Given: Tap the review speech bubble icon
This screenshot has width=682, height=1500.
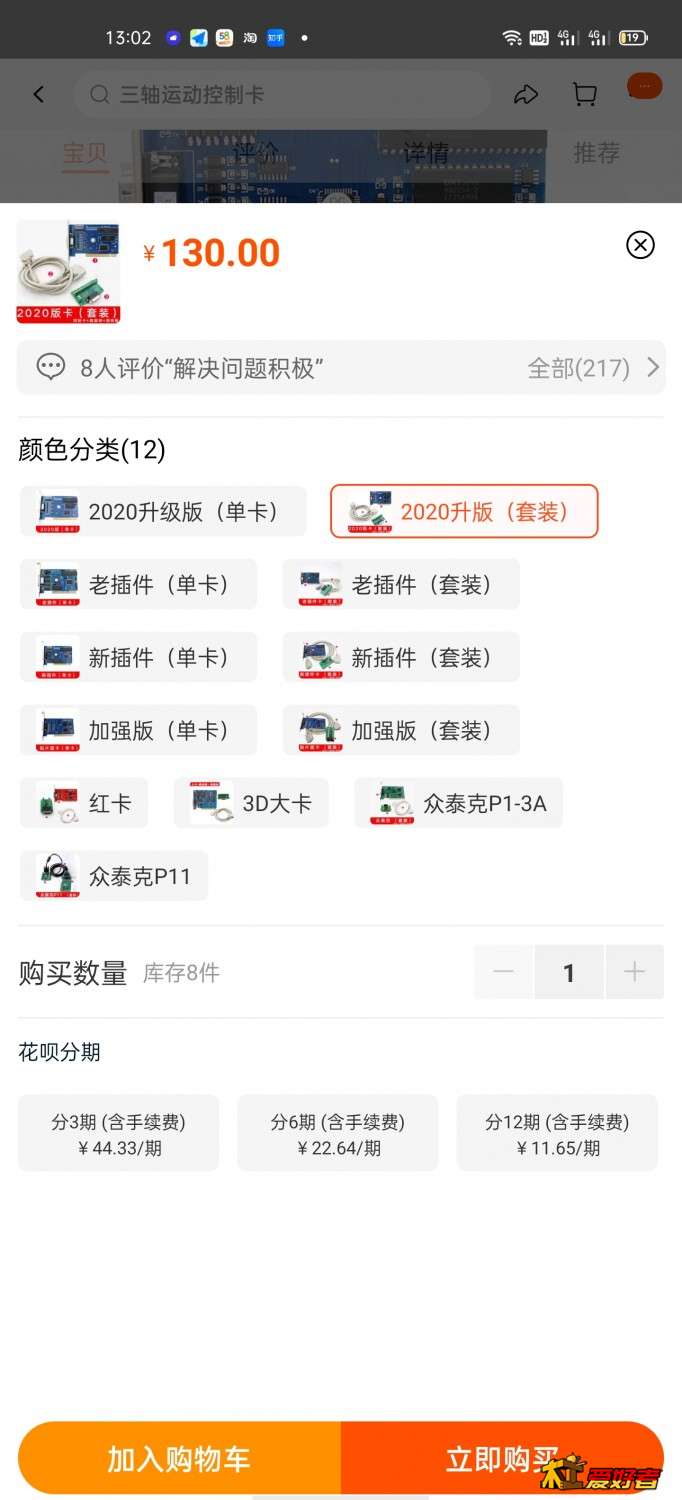Looking at the screenshot, I should [51, 367].
